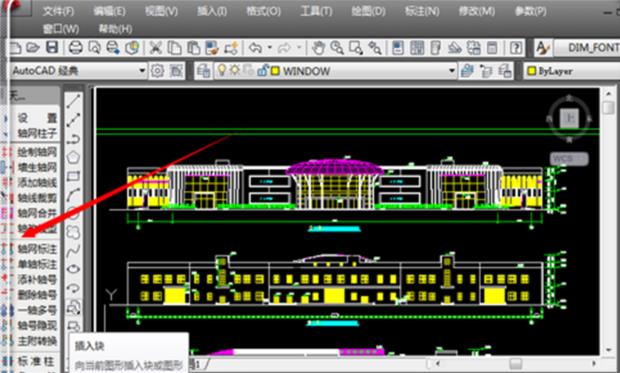The width and height of the screenshot is (620, 373).
Task: Select the Cut scissors icon
Action: 155,48
